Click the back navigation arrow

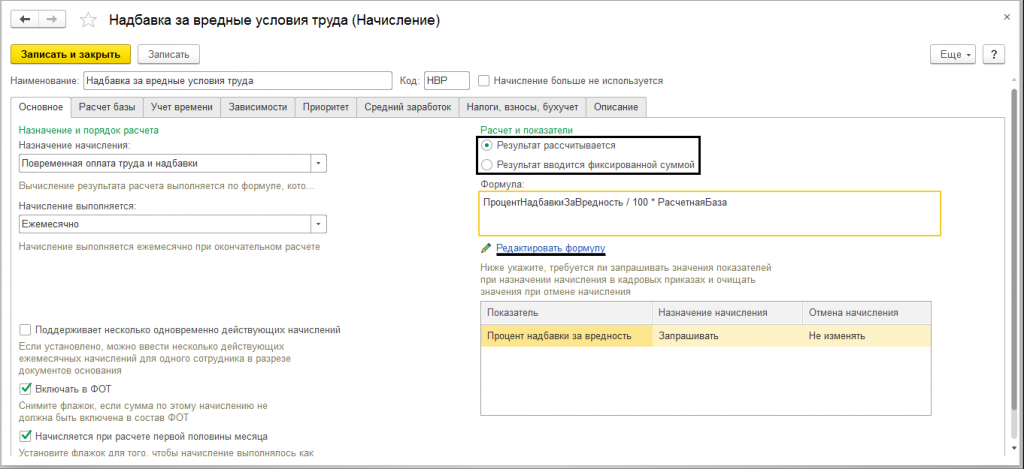23,20
